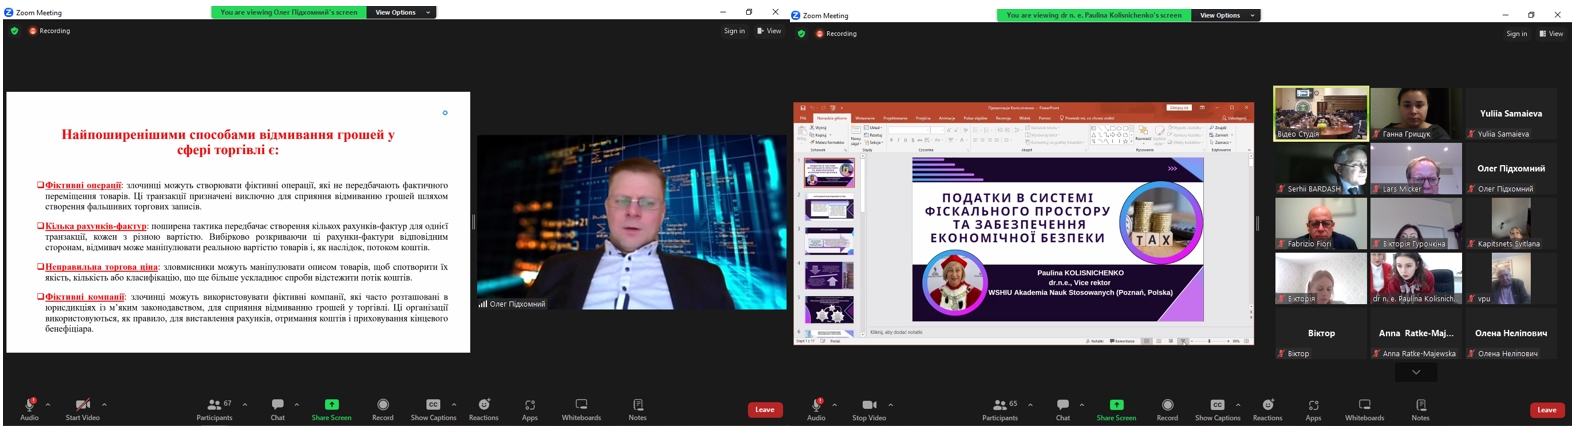Screen dimensions: 1575x430
Task: Click the Leave button in left Zoom window
Action: [765, 410]
